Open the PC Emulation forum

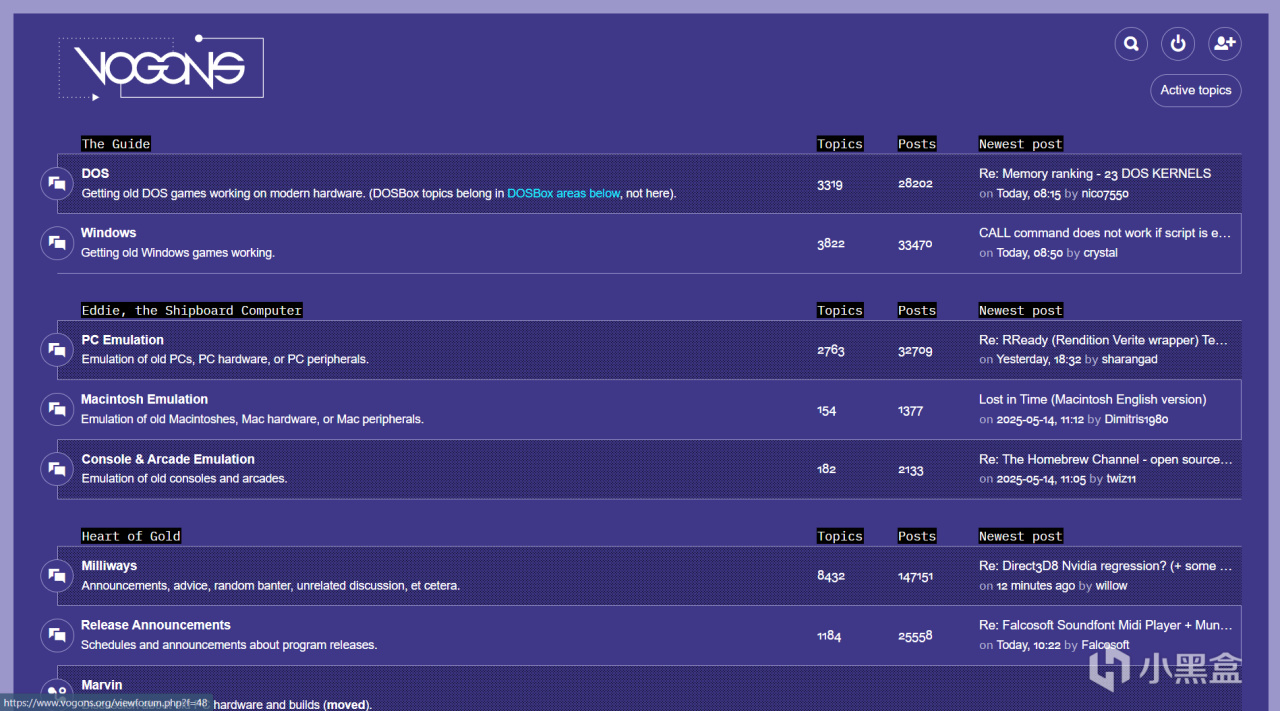pyautogui.click(x=122, y=340)
